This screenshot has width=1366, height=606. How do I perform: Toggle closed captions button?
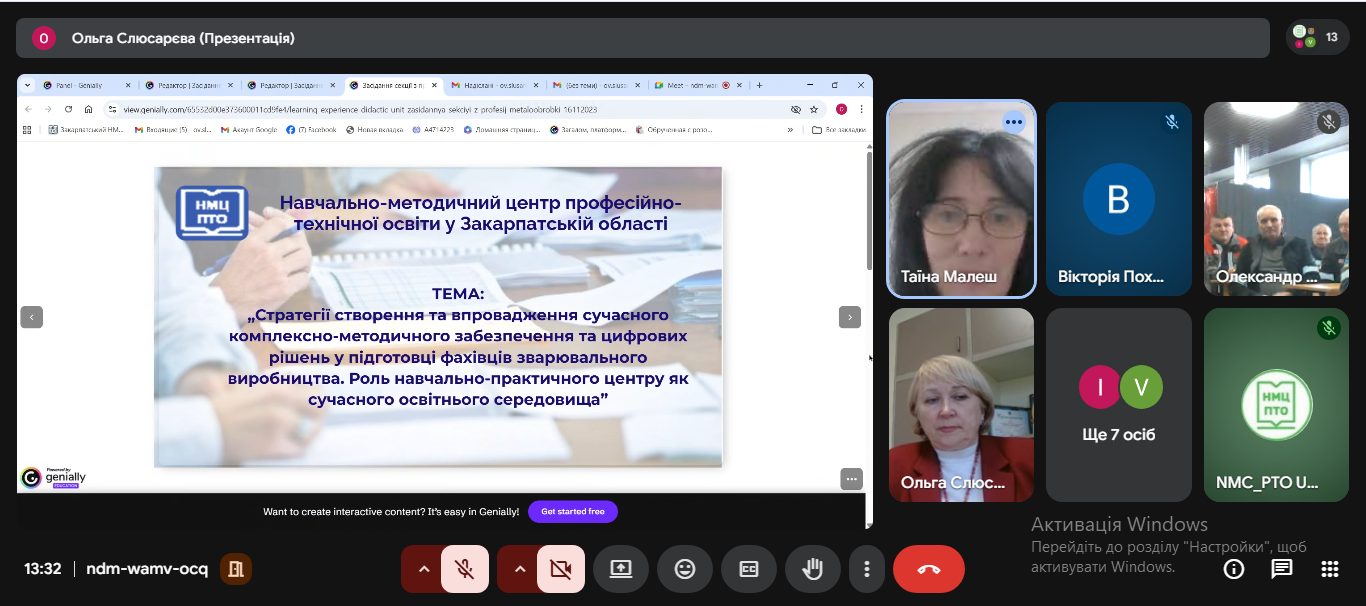(x=749, y=569)
